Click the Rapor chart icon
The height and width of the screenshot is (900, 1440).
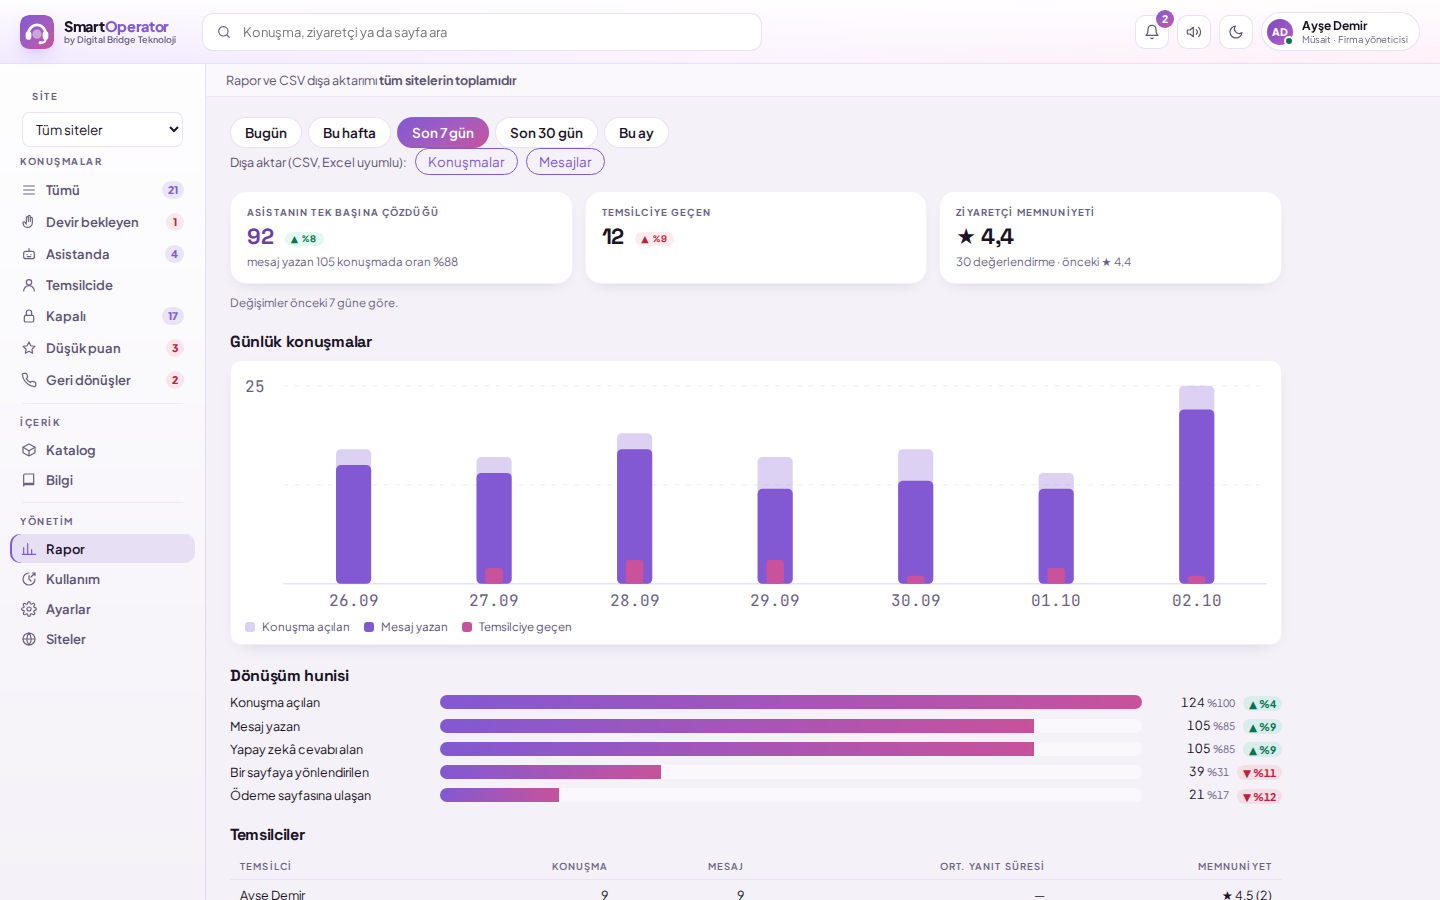[29, 549]
